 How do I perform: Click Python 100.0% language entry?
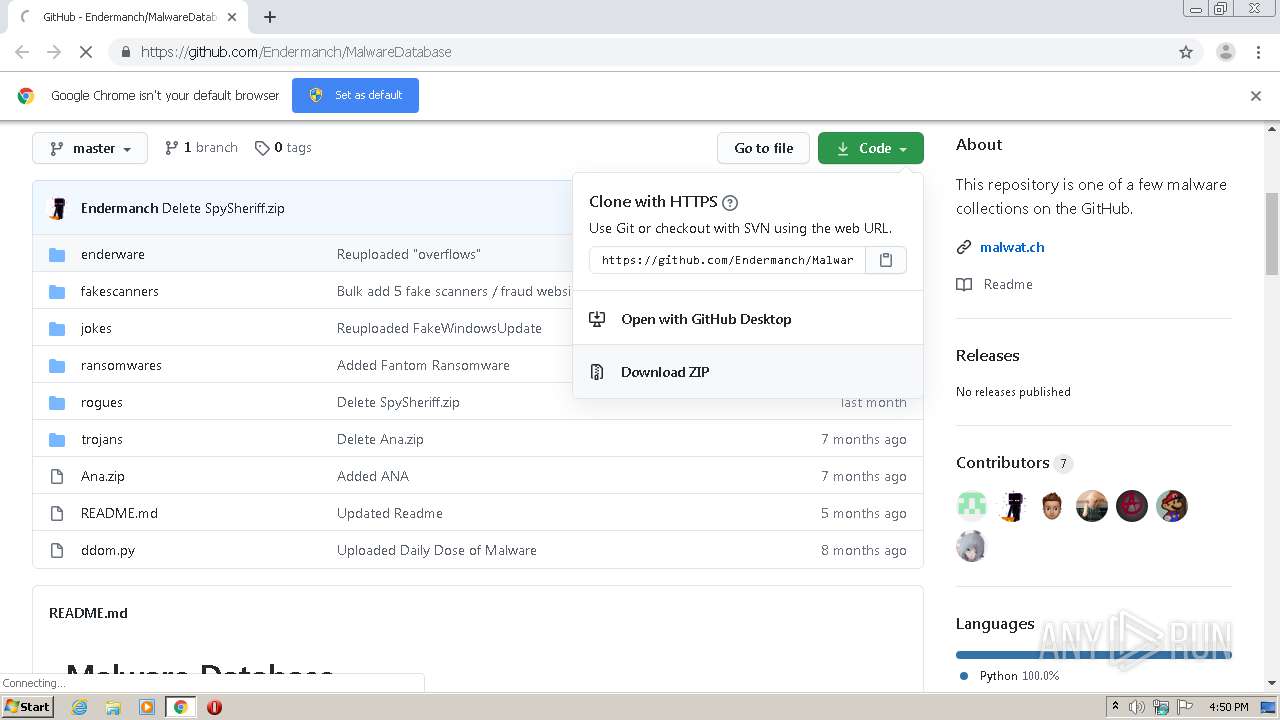(1009, 676)
